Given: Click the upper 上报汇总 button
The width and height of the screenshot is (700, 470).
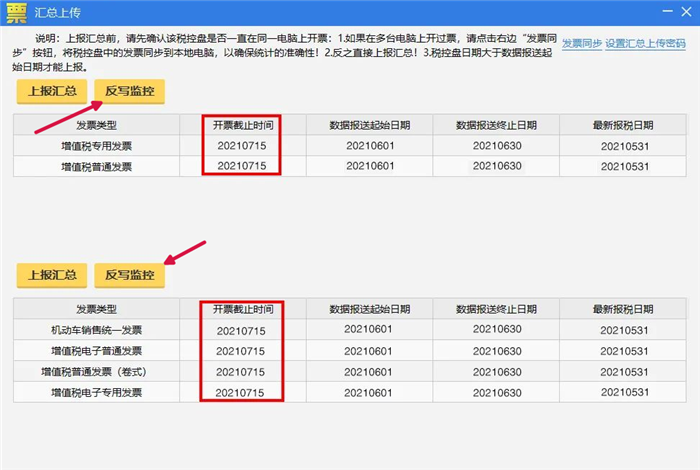Looking at the screenshot, I should coord(52,92).
